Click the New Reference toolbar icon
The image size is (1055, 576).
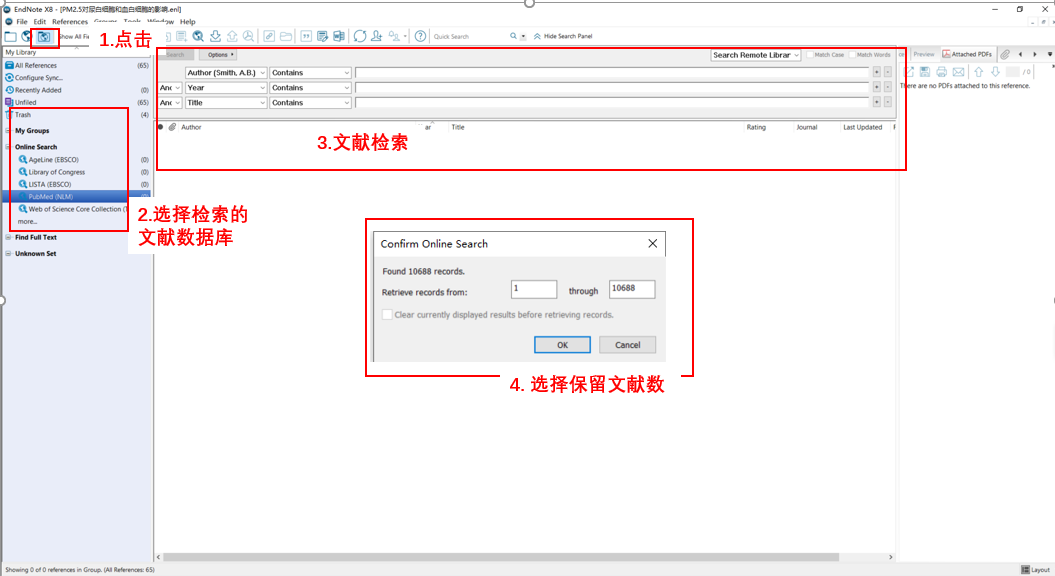[x=181, y=36]
